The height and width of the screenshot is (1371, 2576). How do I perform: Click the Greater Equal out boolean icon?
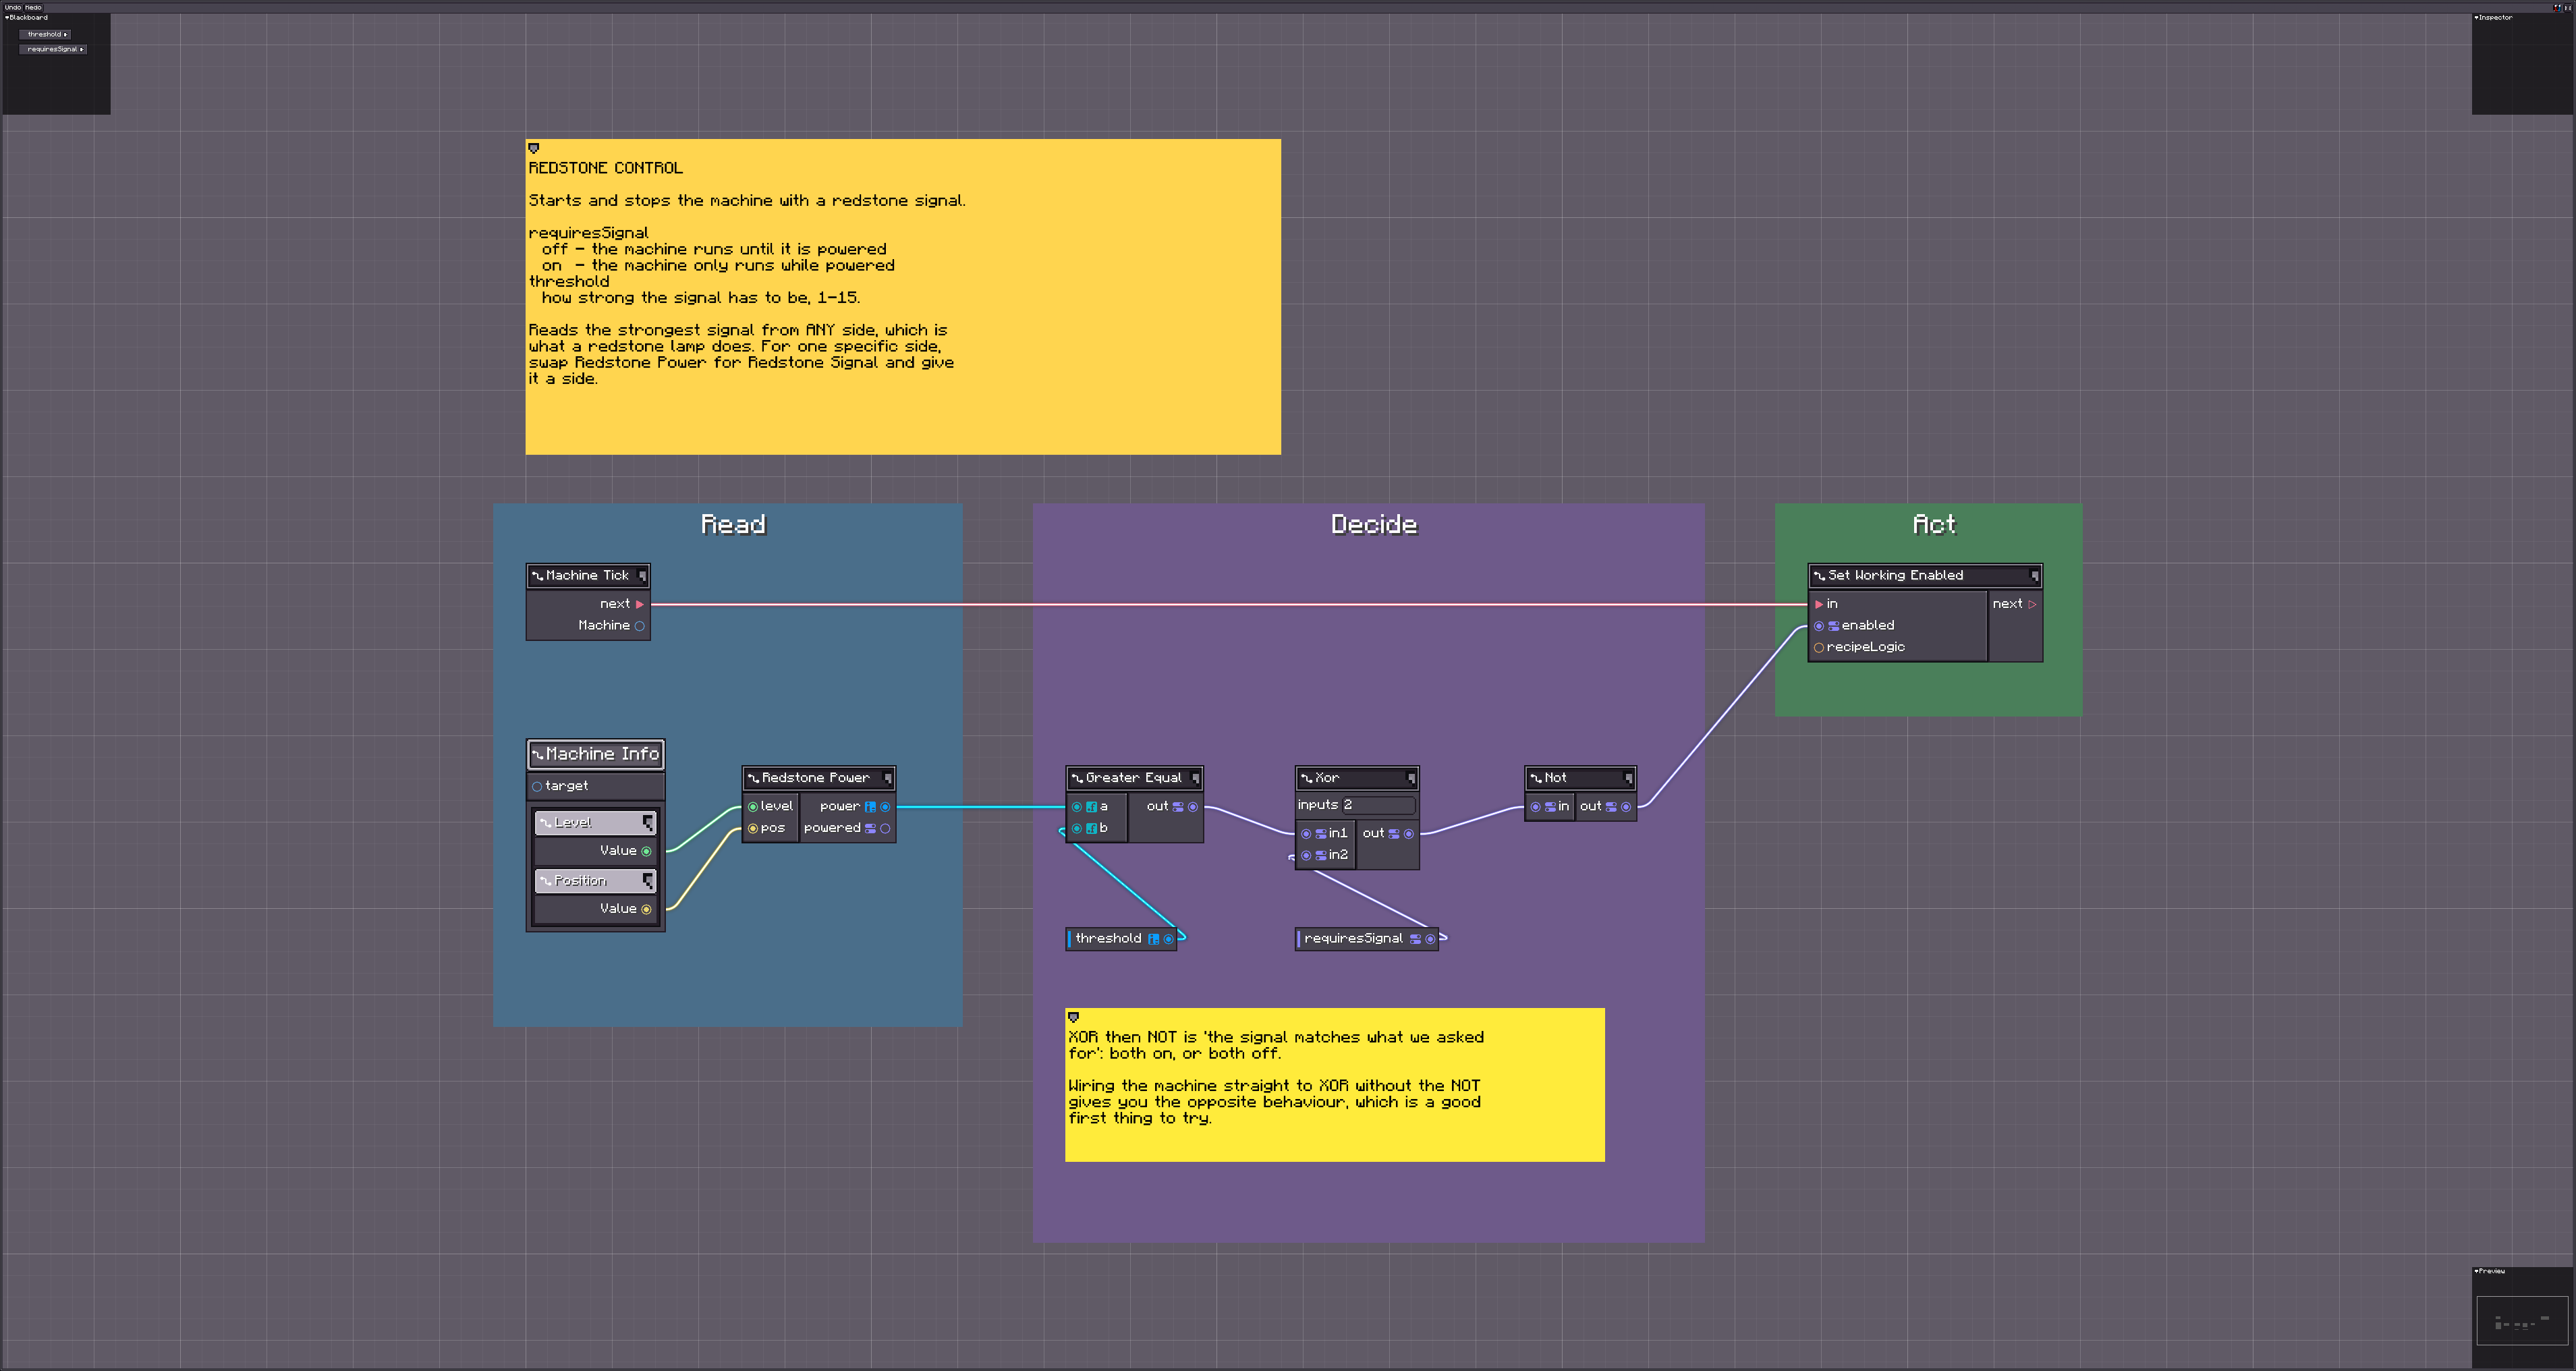1178,807
